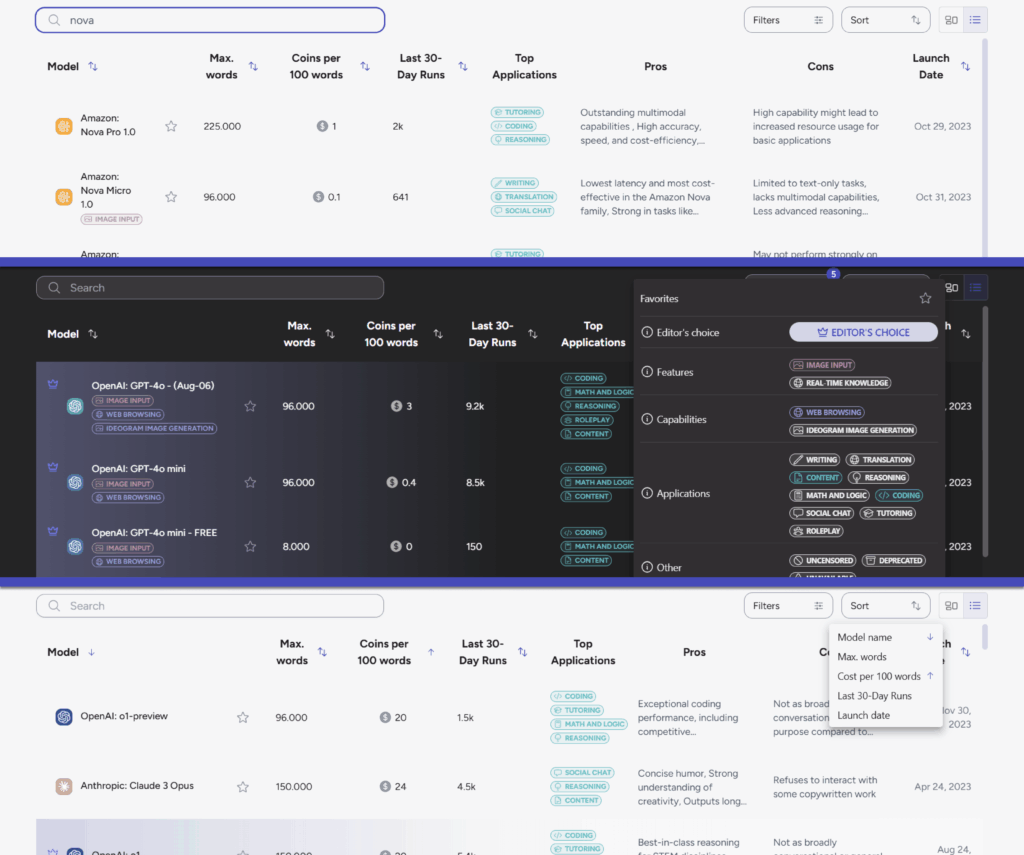
Task: Favorite Amazon Nova Micro 1.0 with star
Action: [171, 197]
